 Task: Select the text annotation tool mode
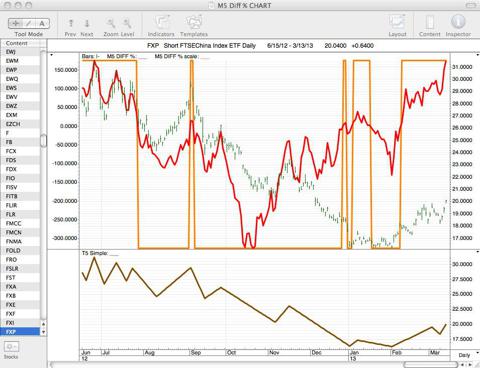[x=42, y=23]
